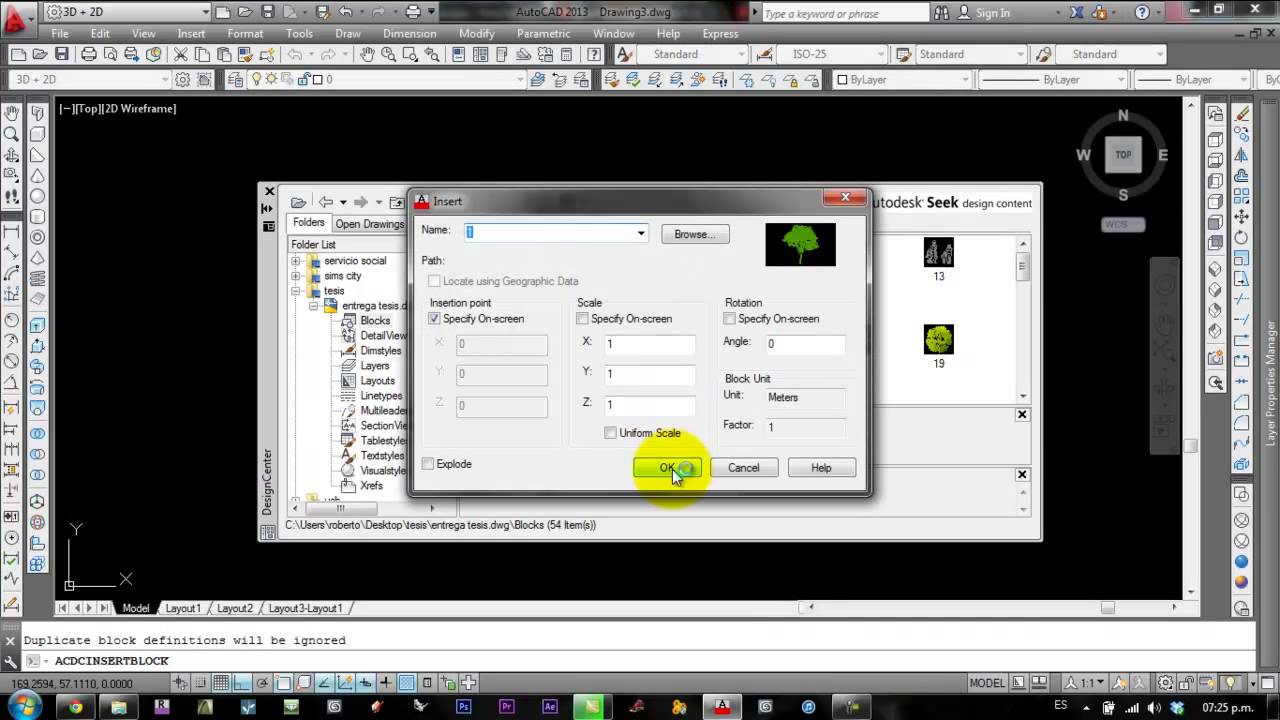1280x720 pixels.
Task: Open Photoshop from the Windows taskbar
Action: click(464, 706)
